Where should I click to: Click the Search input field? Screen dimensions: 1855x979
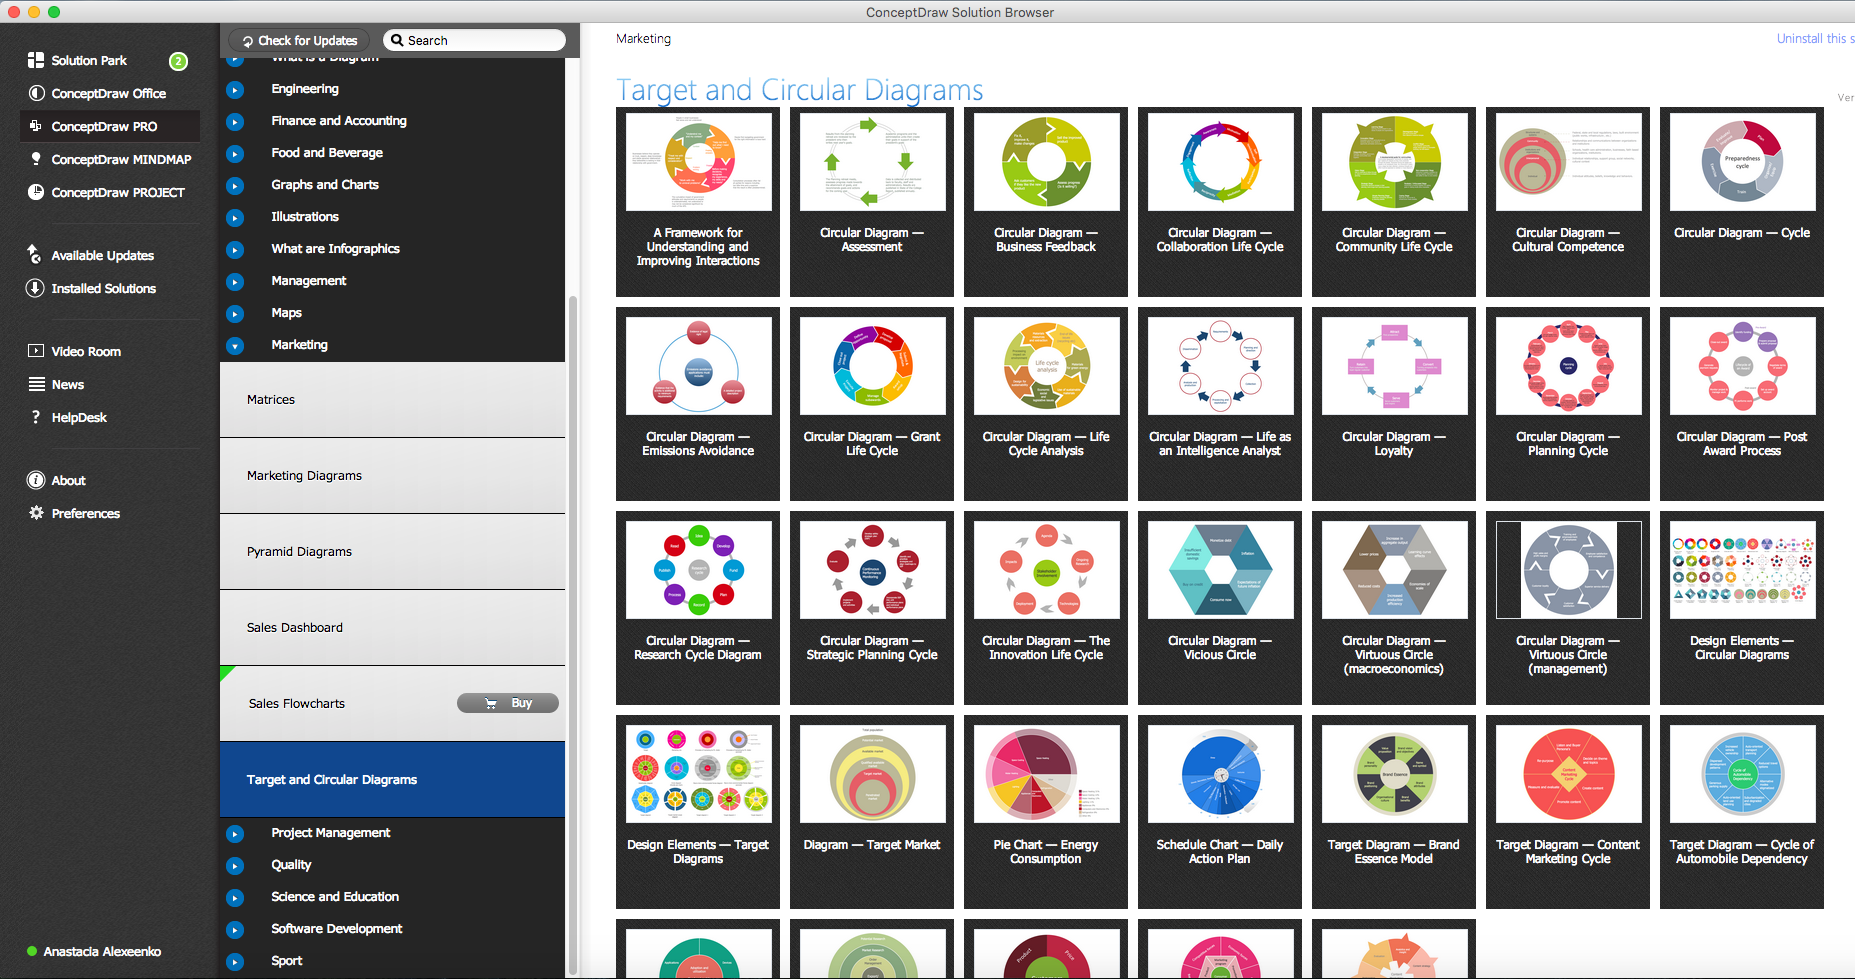click(x=474, y=40)
